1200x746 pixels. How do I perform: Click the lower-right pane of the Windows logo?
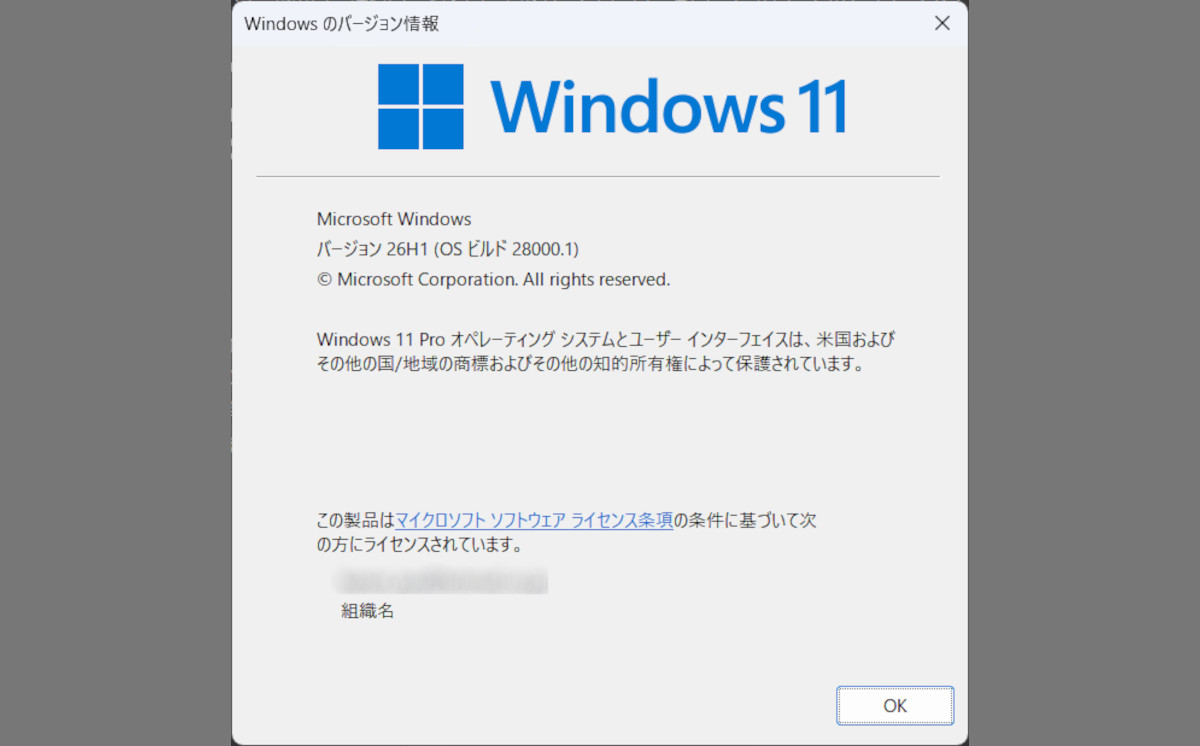pos(443,128)
